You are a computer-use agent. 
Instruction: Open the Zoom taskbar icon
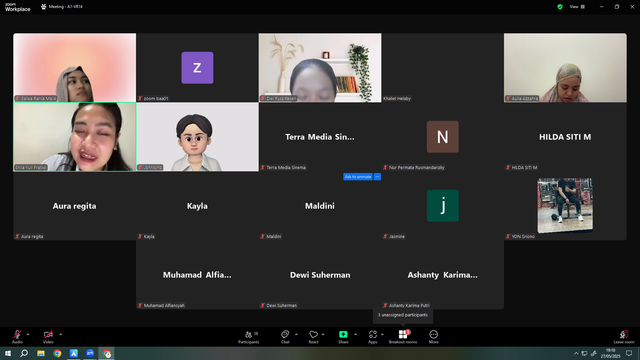pyautogui.click(x=90, y=353)
